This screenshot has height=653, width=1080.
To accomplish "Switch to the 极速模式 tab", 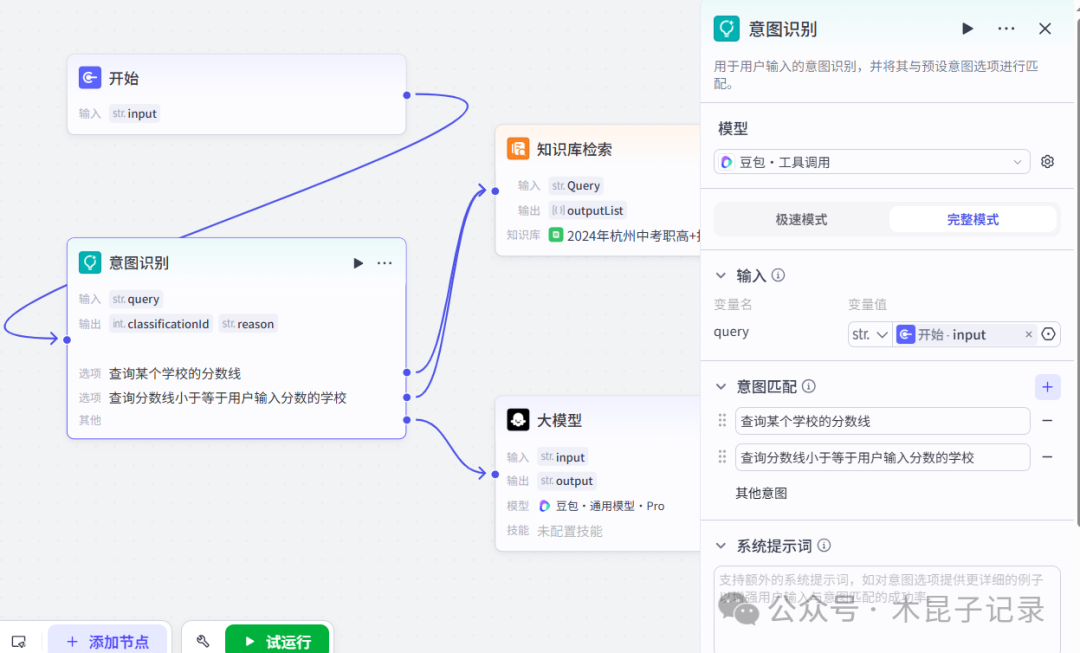I will pyautogui.click(x=800, y=219).
